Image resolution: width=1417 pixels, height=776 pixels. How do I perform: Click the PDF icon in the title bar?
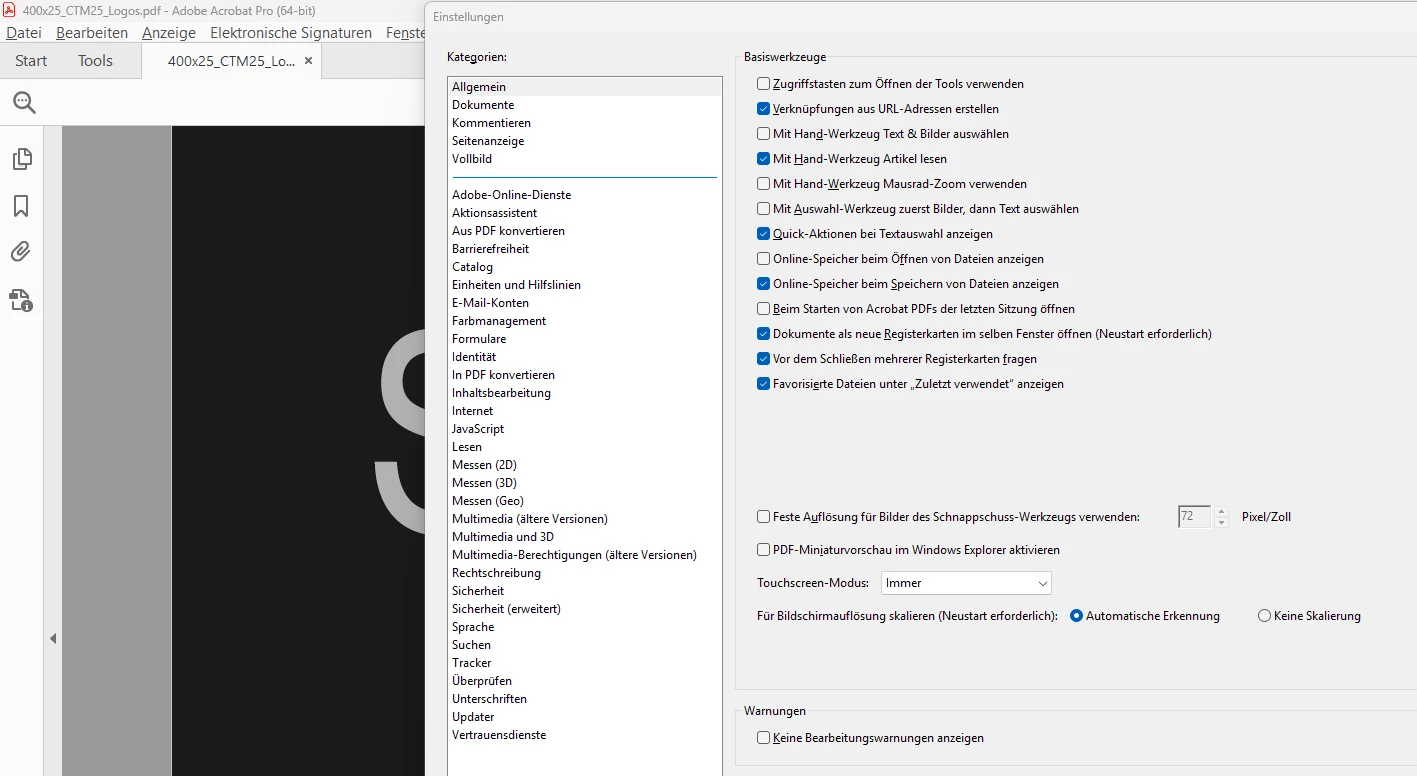10,10
